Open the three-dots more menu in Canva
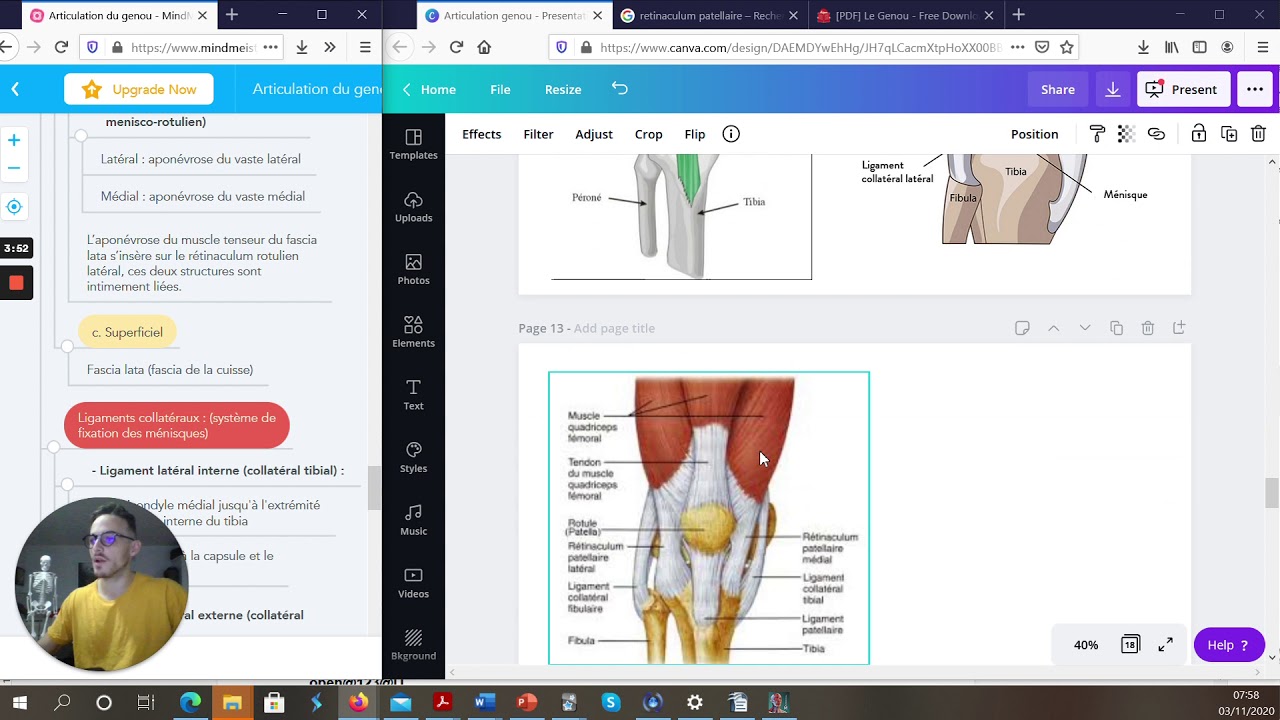This screenshot has height=720, width=1280. pos(1255,89)
